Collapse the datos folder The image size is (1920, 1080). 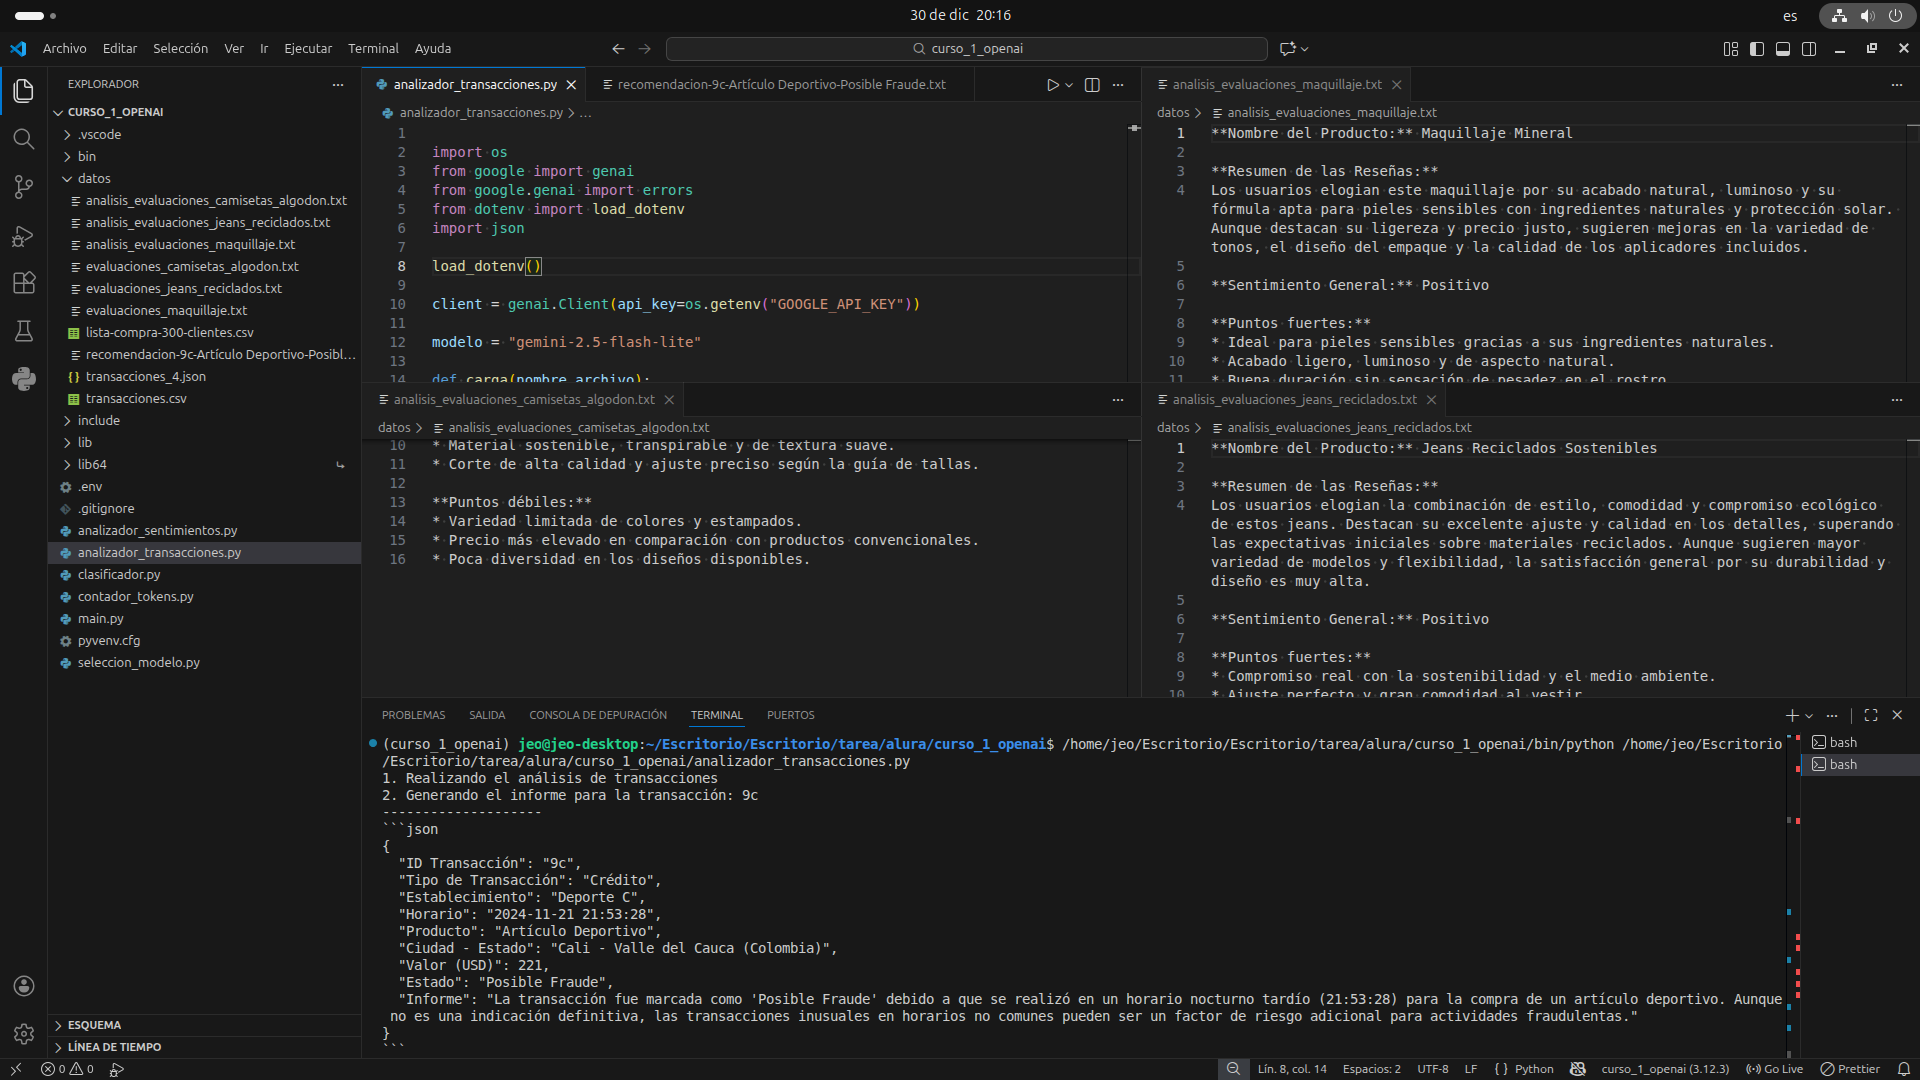pos(94,178)
